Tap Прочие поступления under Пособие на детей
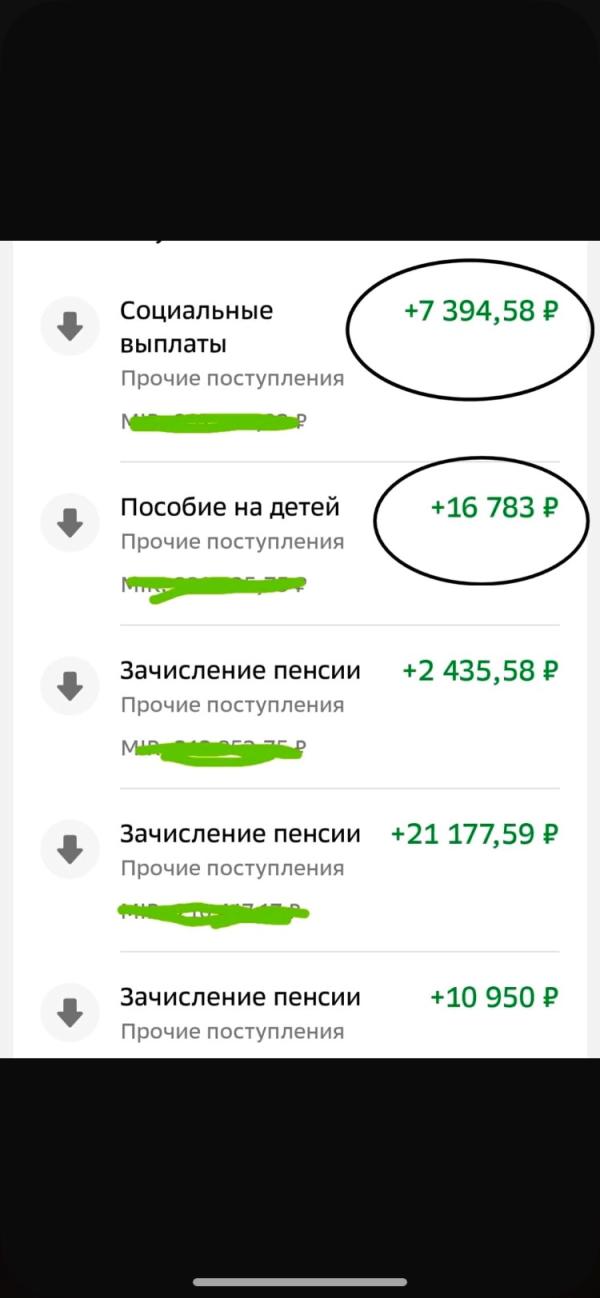Image resolution: width=600 pixels, height=1298 pixels. [x=232, y=542]
